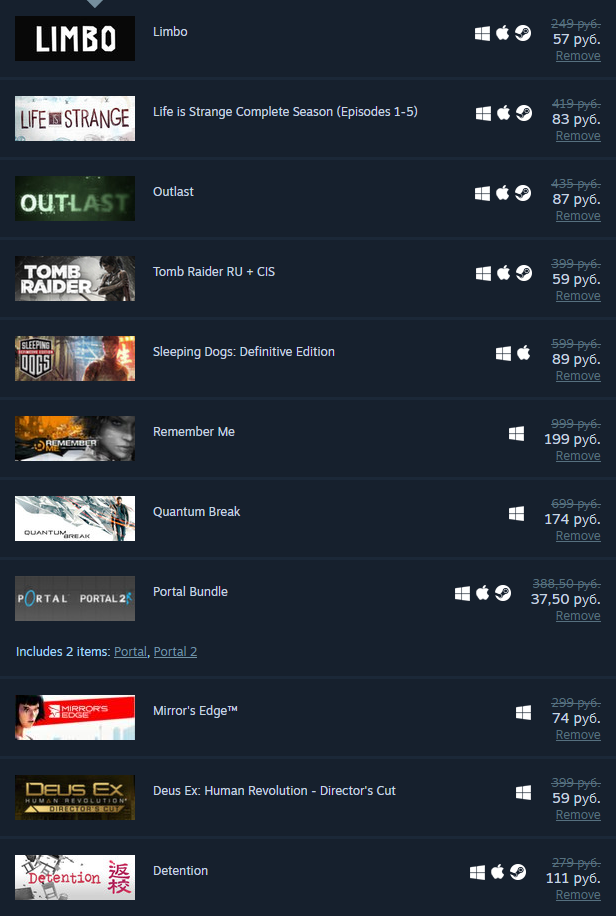This screenshot has height=916, width=616.
Task: Open the Life is Strange capsule image
Action: (75, 119)
